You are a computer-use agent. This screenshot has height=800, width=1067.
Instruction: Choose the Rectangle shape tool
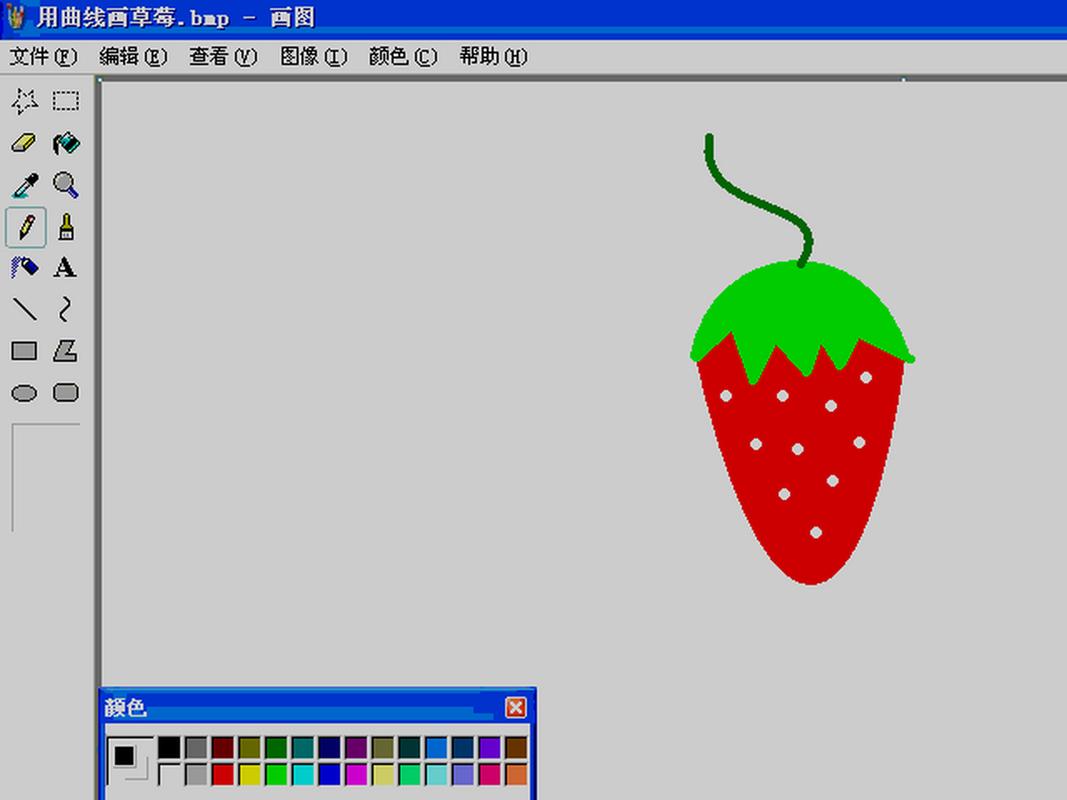pos(24,351)
